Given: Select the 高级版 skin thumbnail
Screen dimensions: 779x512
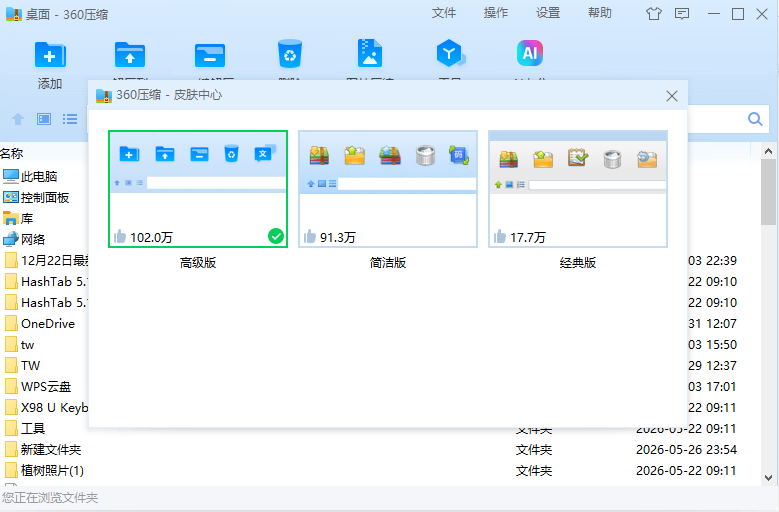Looking at the screenshot, I should tap(198, 189).
